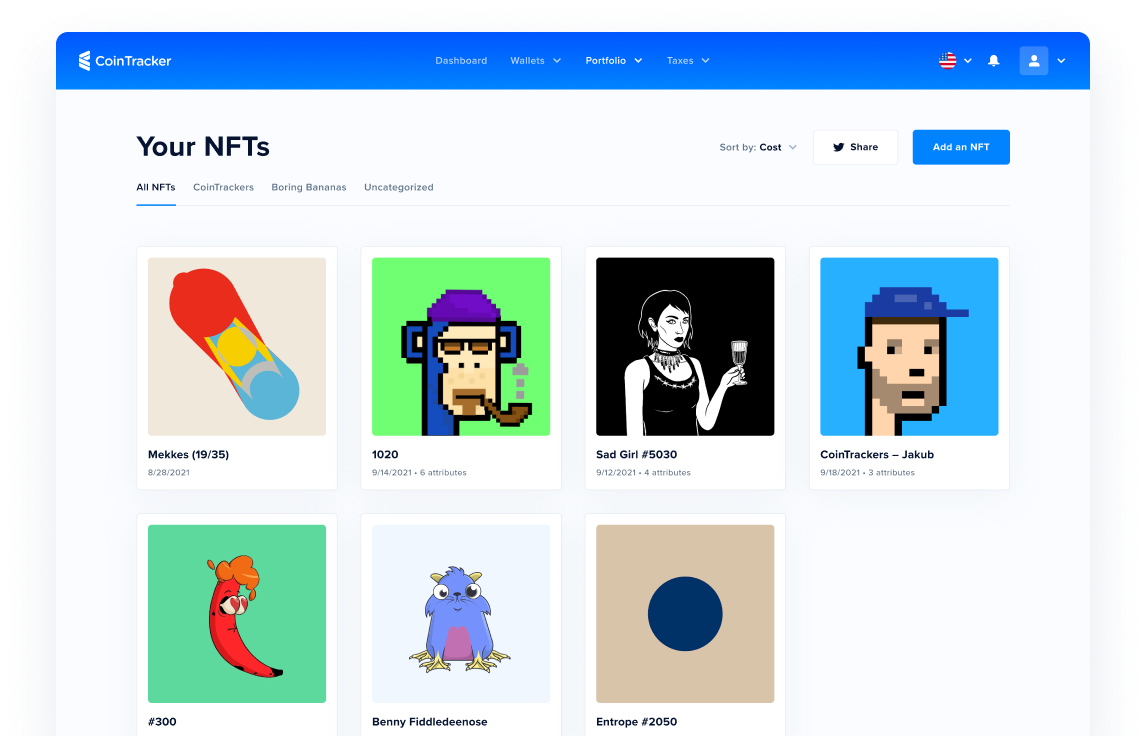Expand the account menu chevron
1146x736 pixels.
(1061, 61)
